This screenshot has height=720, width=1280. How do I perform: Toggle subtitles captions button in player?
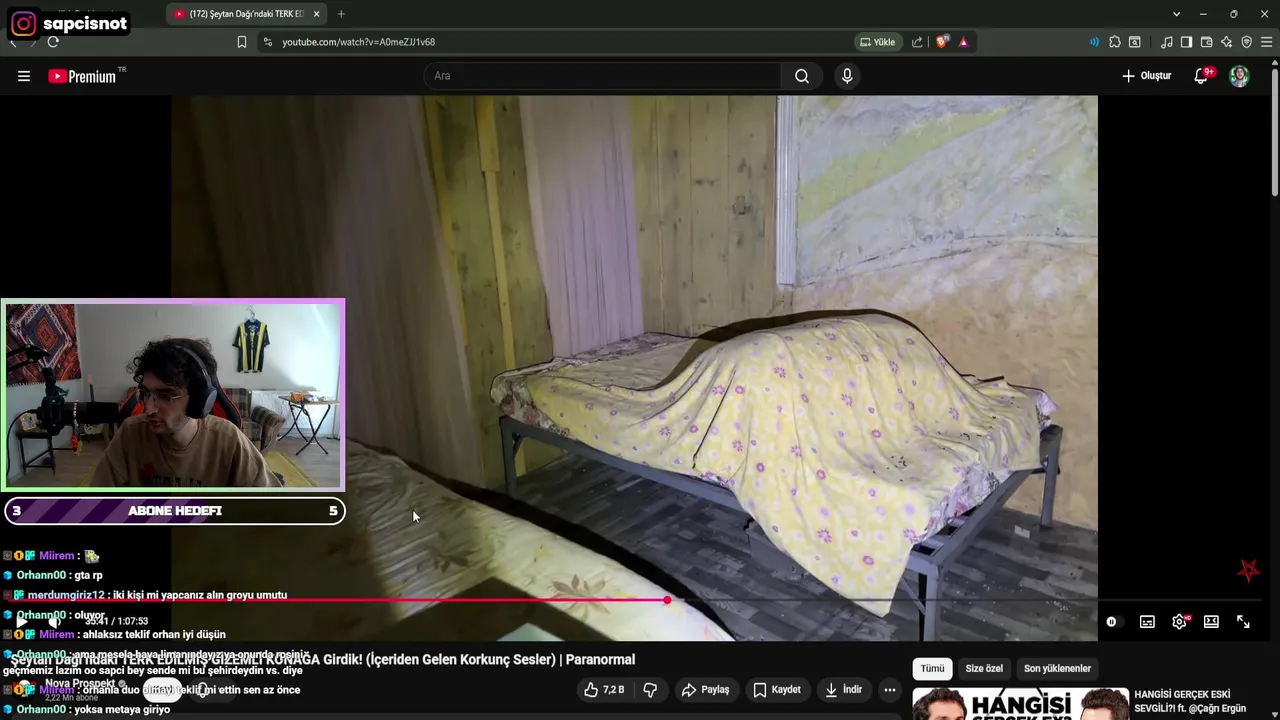pyautogui.click(x=1147, y=622)
